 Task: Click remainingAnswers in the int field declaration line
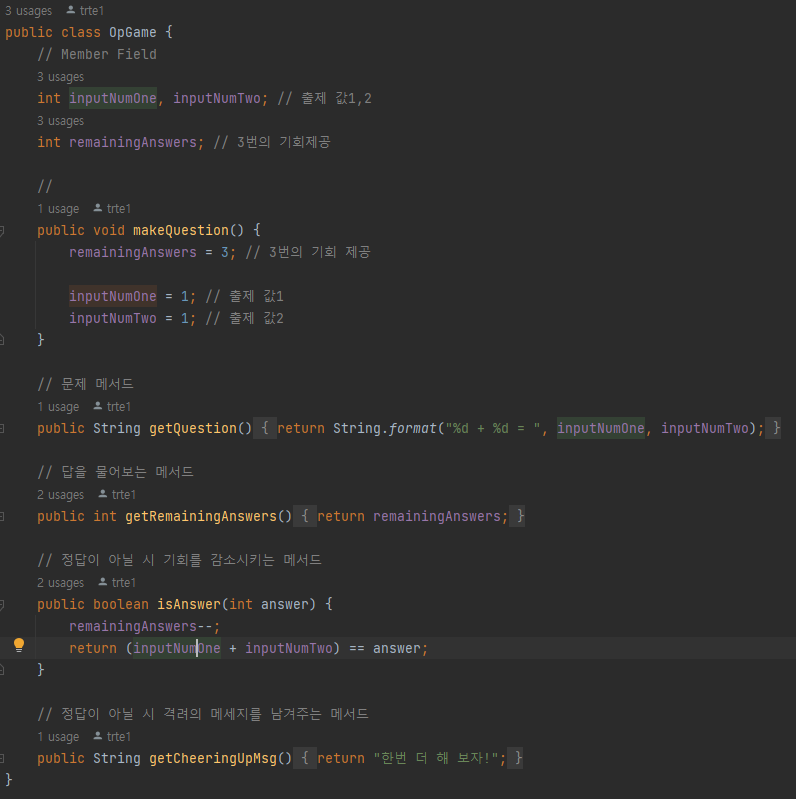pyautogui.click(x=132, y=142)
